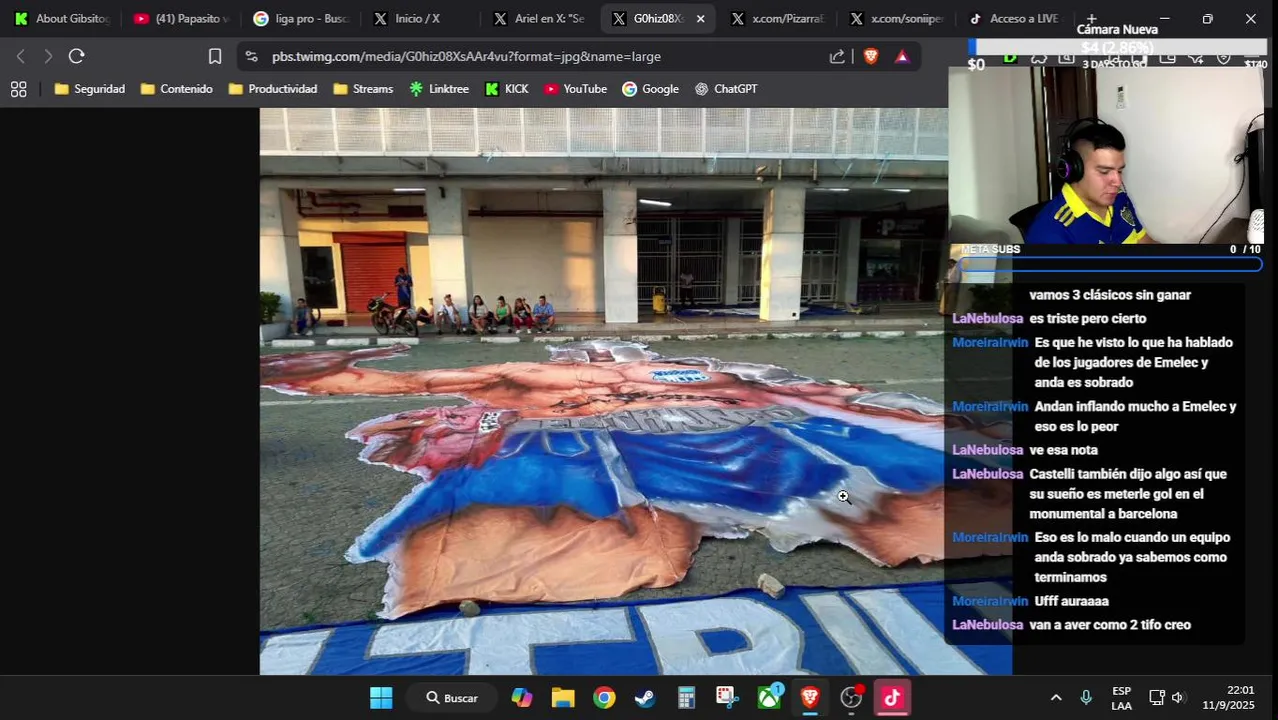Open Google Chrome from the taskbar
This screenshot has width=1278, height=720.
[604, 698]
